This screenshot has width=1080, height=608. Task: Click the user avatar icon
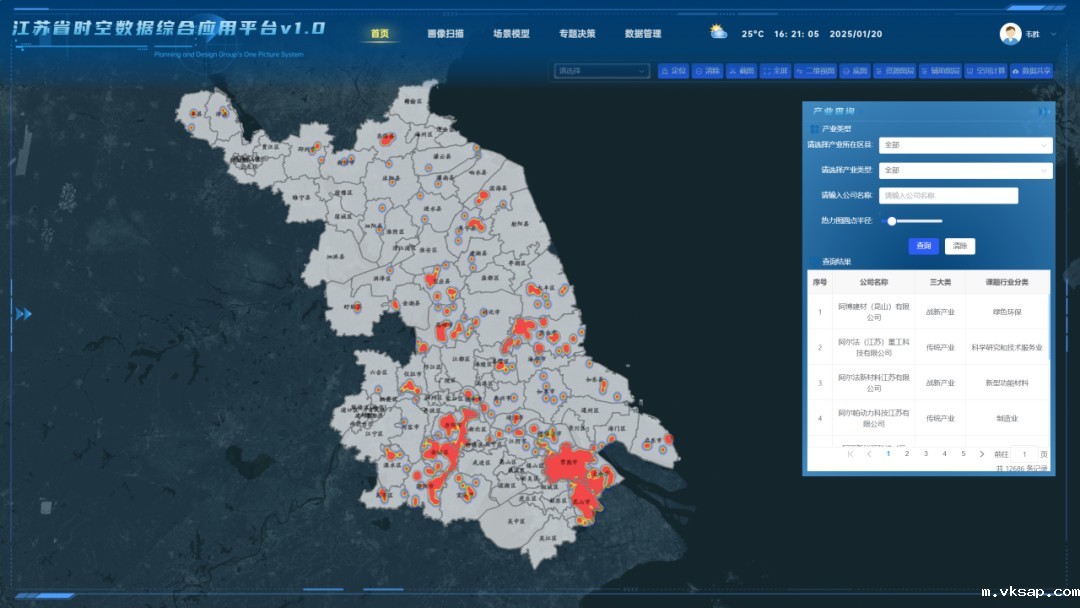(1010, 33)
